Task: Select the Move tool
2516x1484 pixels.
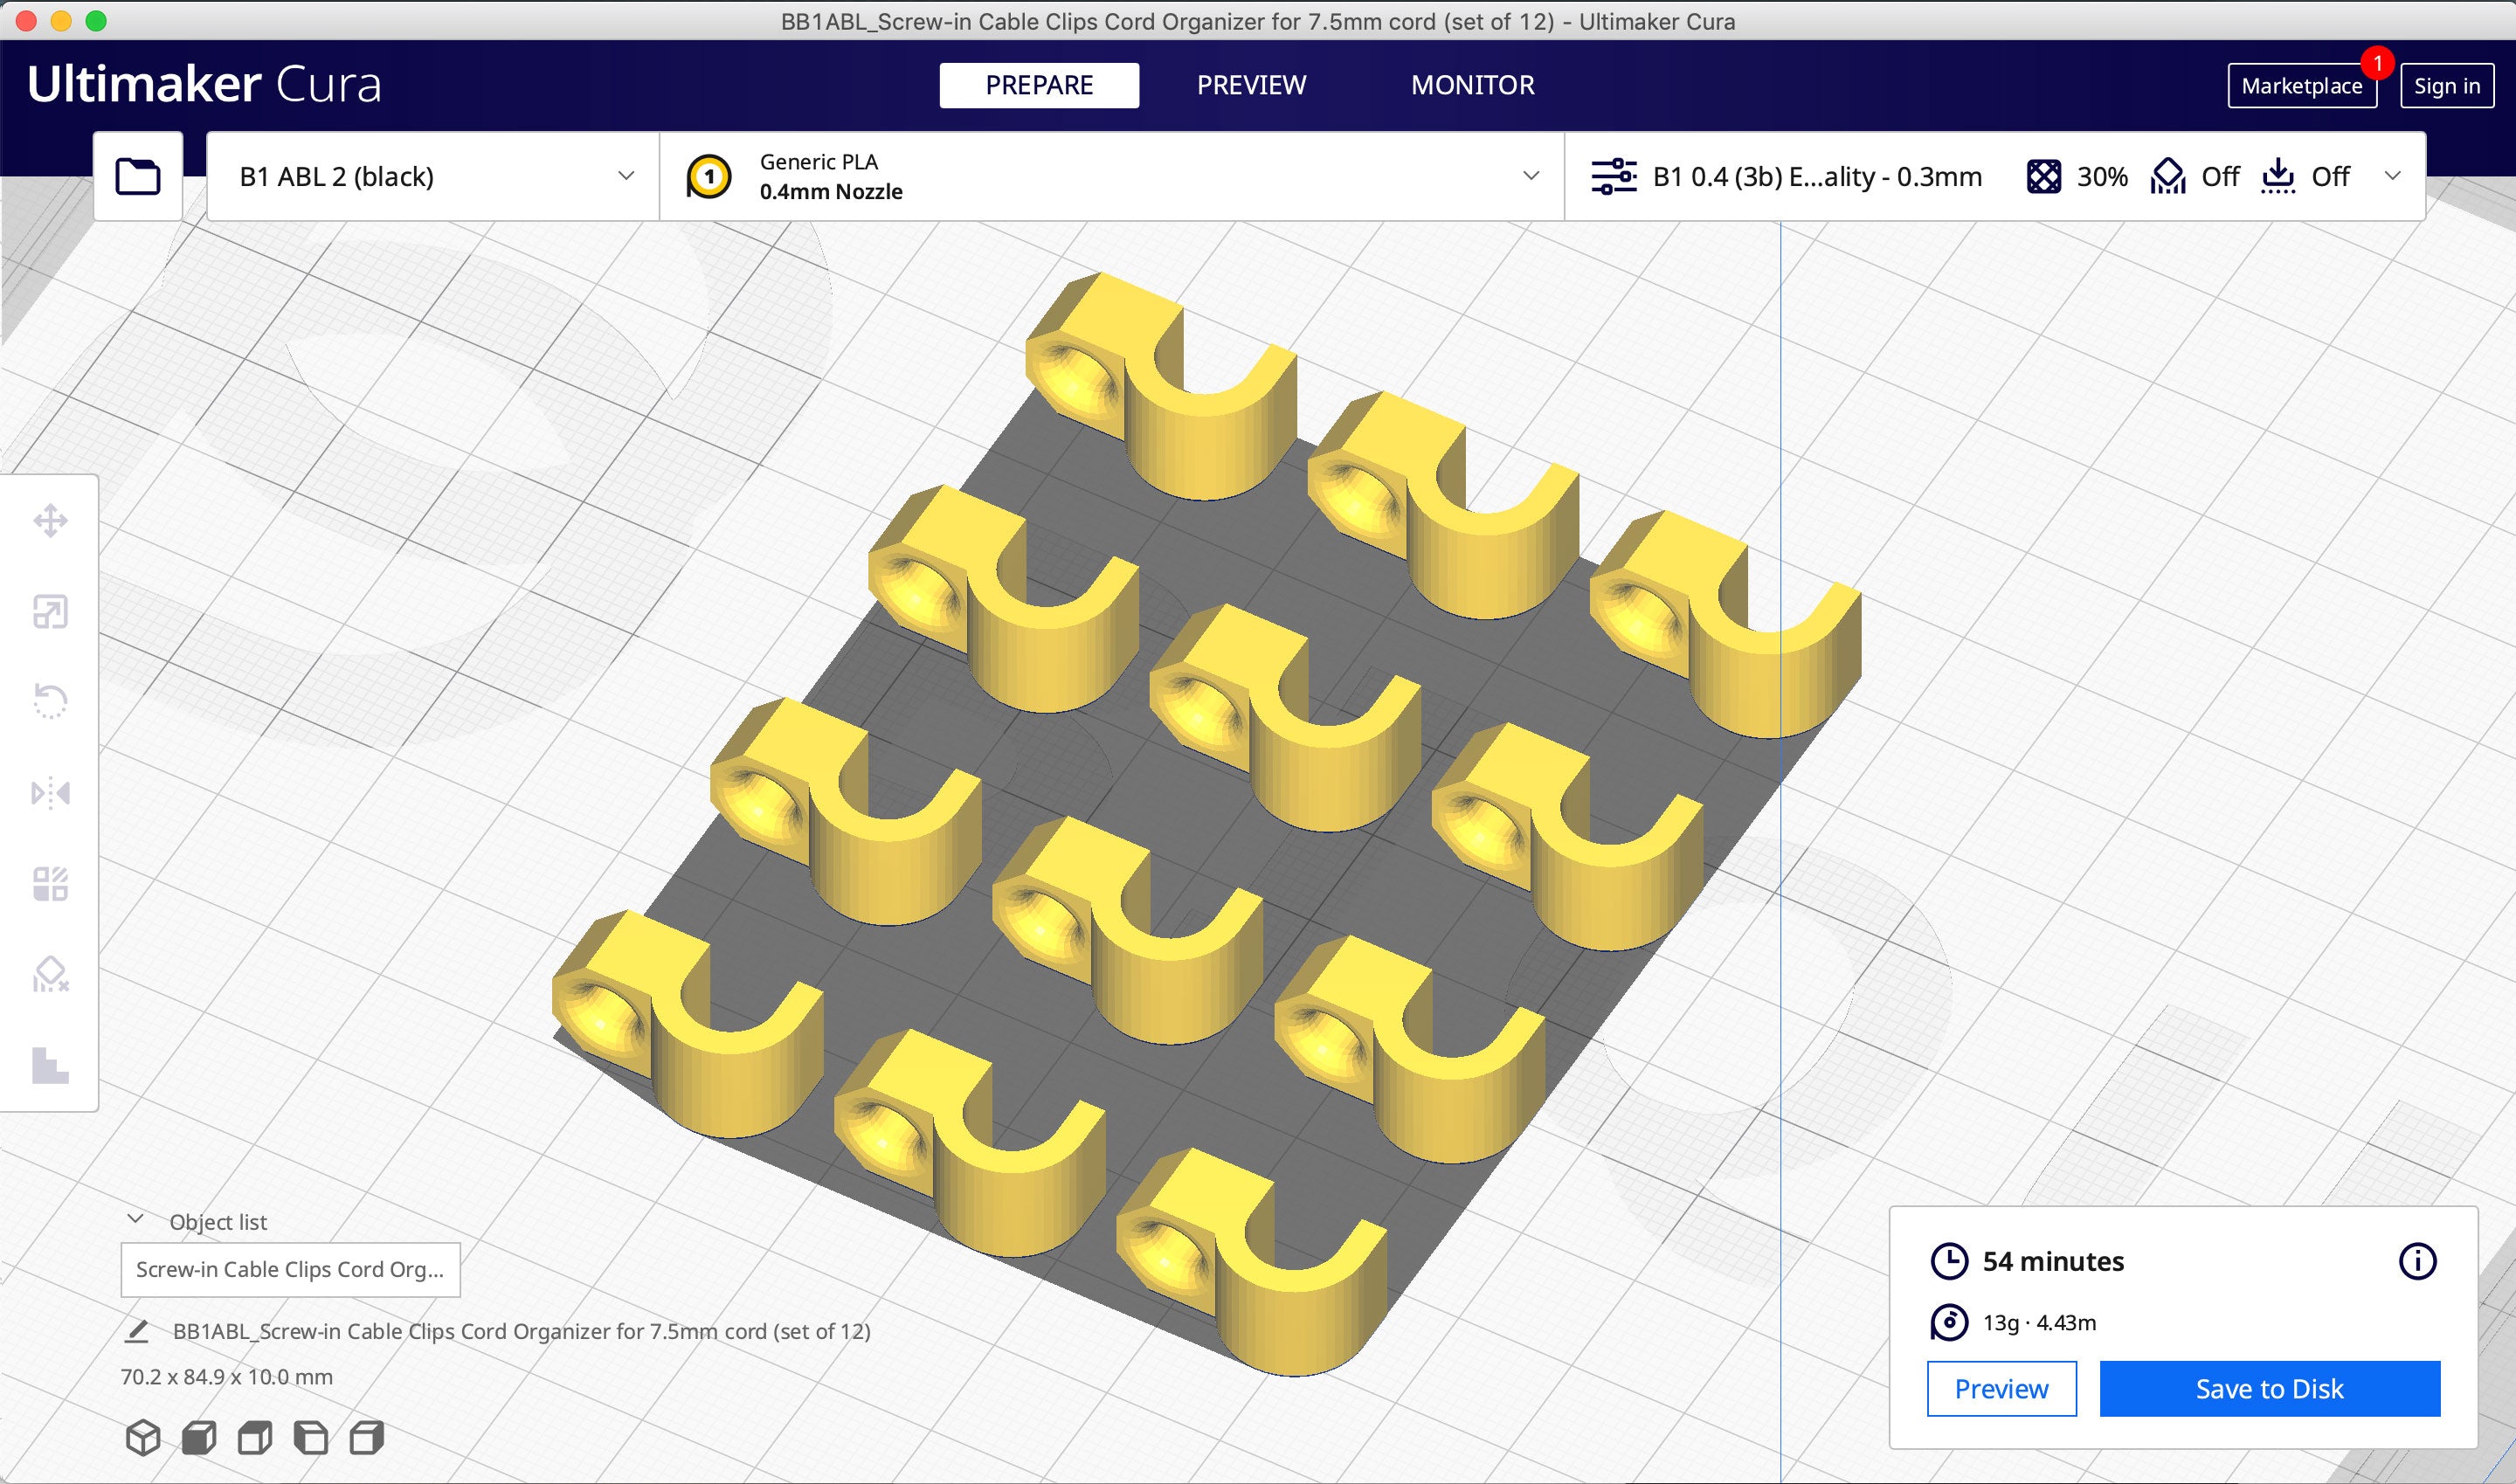Action: [50, 521]
